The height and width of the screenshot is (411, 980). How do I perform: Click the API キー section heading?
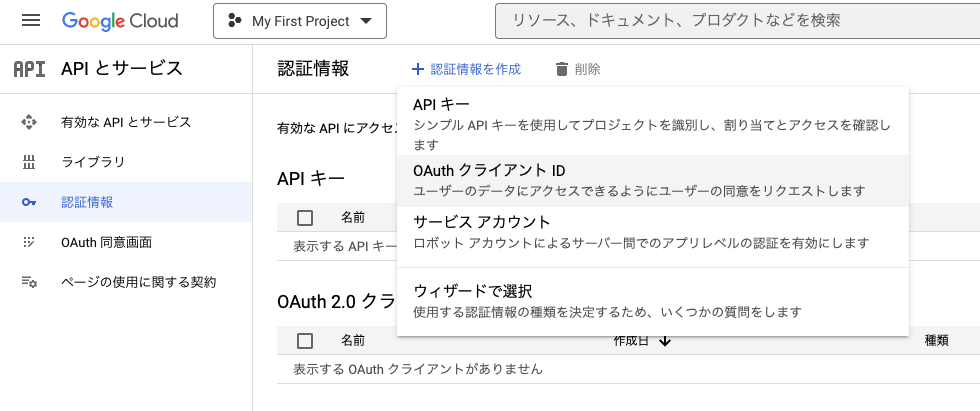[311, 179]
